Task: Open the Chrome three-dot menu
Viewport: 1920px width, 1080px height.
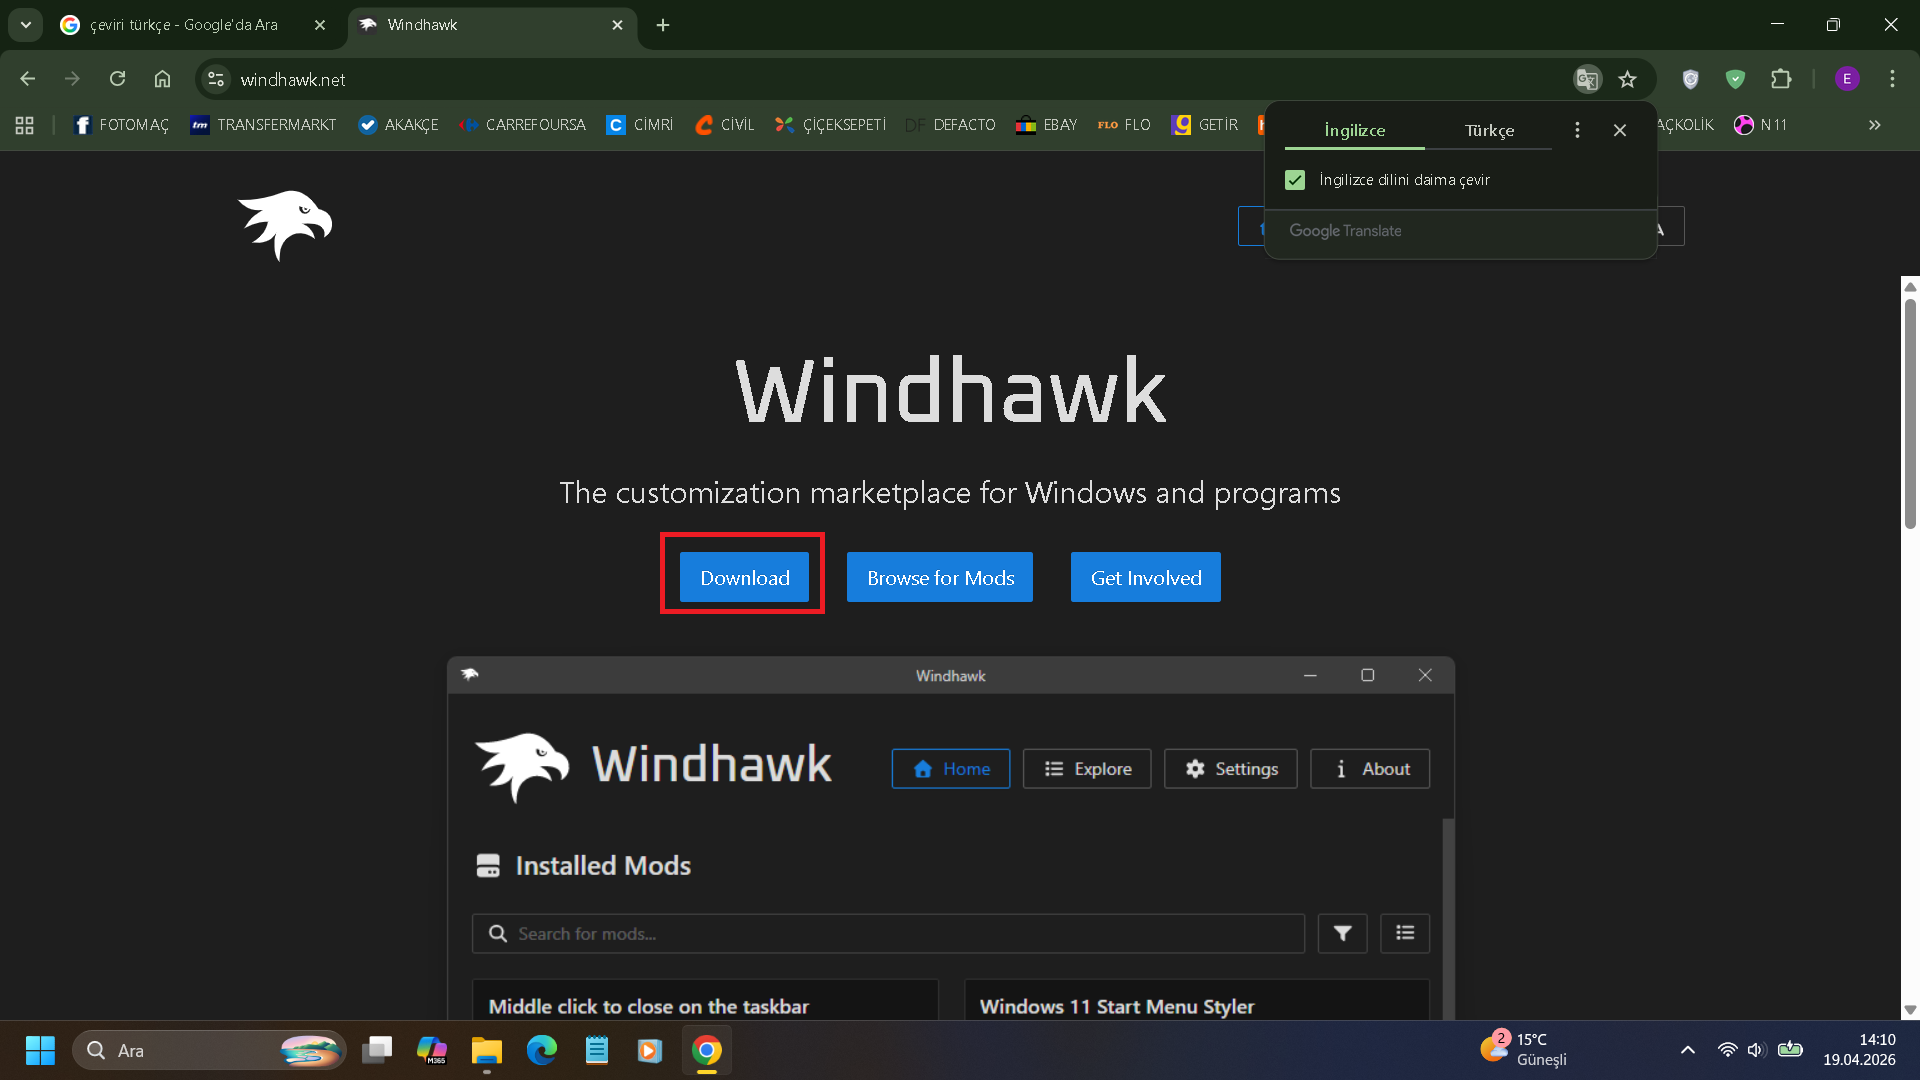Action: click(x=1892, y=79)
